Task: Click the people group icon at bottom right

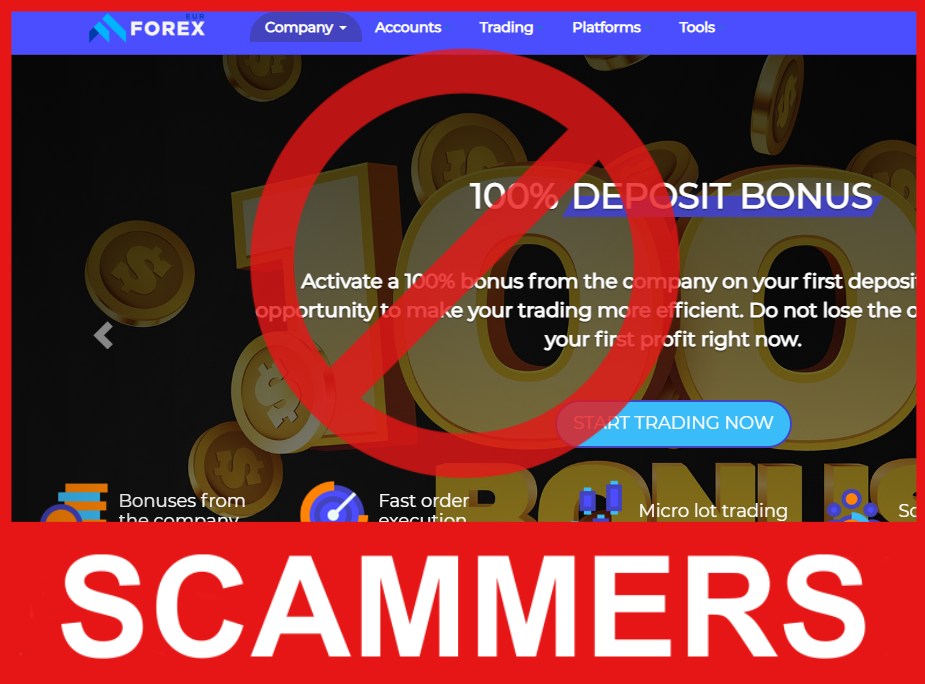Action: (853, 505)
